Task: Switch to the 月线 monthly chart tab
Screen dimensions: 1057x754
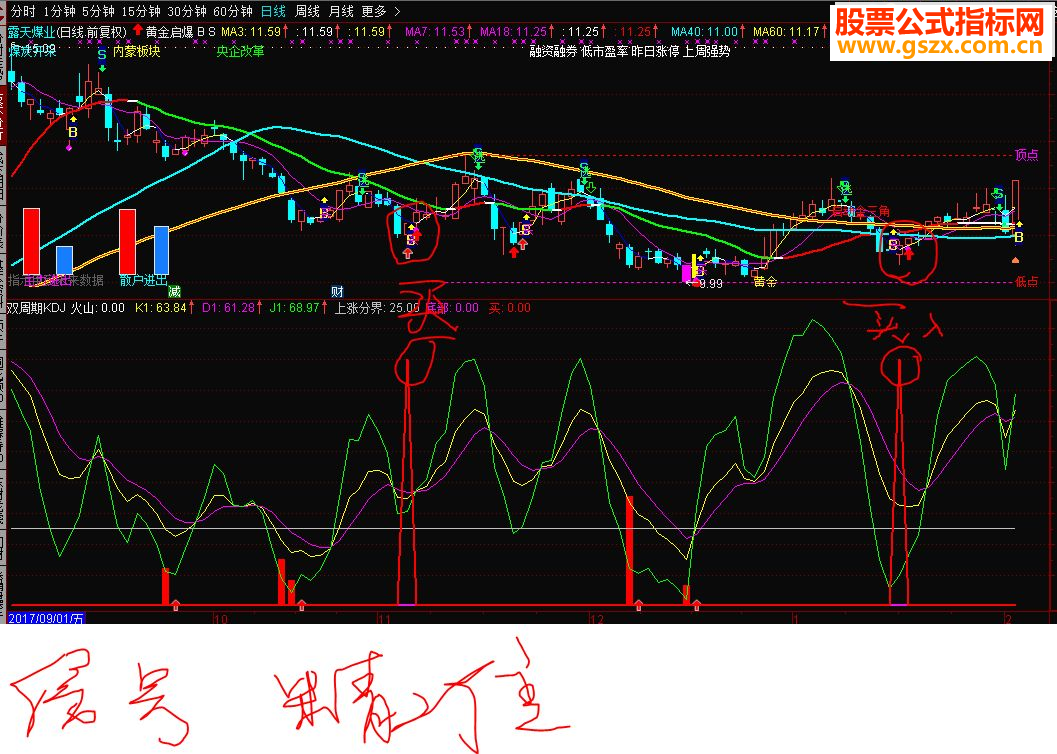Action: click(x=341, y=11)
